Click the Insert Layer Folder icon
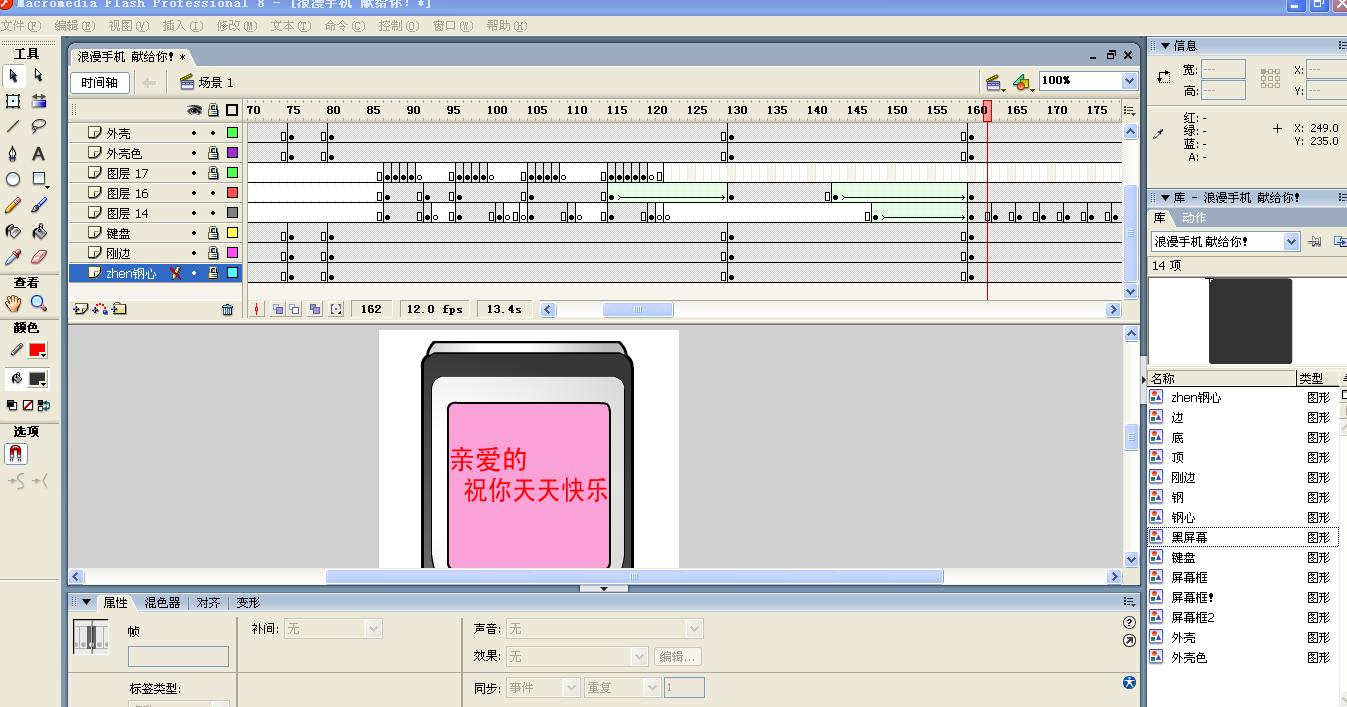Image resolution: width=1347 pixels, height=707 pixels. (x=119, y=309)
